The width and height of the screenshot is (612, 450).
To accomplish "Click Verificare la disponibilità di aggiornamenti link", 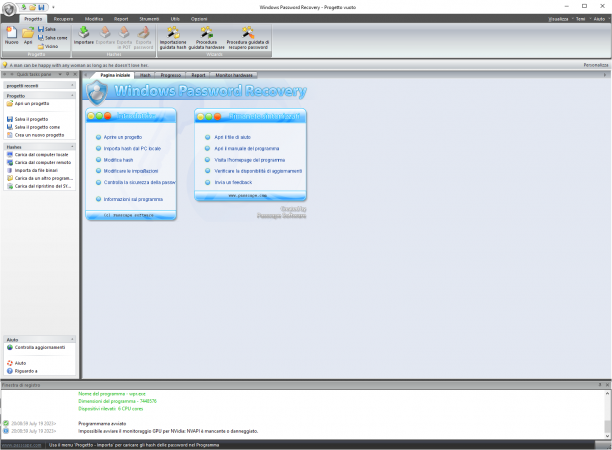I will click(258, 171).
